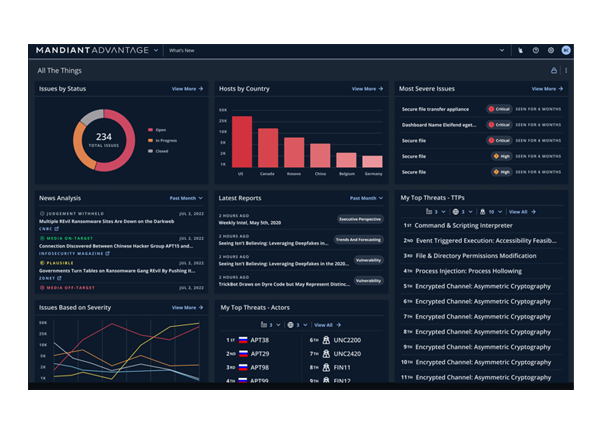This screenshot has width=600, height=421.
Task: Click the Executive Perspective report tag
Action: 360,219
